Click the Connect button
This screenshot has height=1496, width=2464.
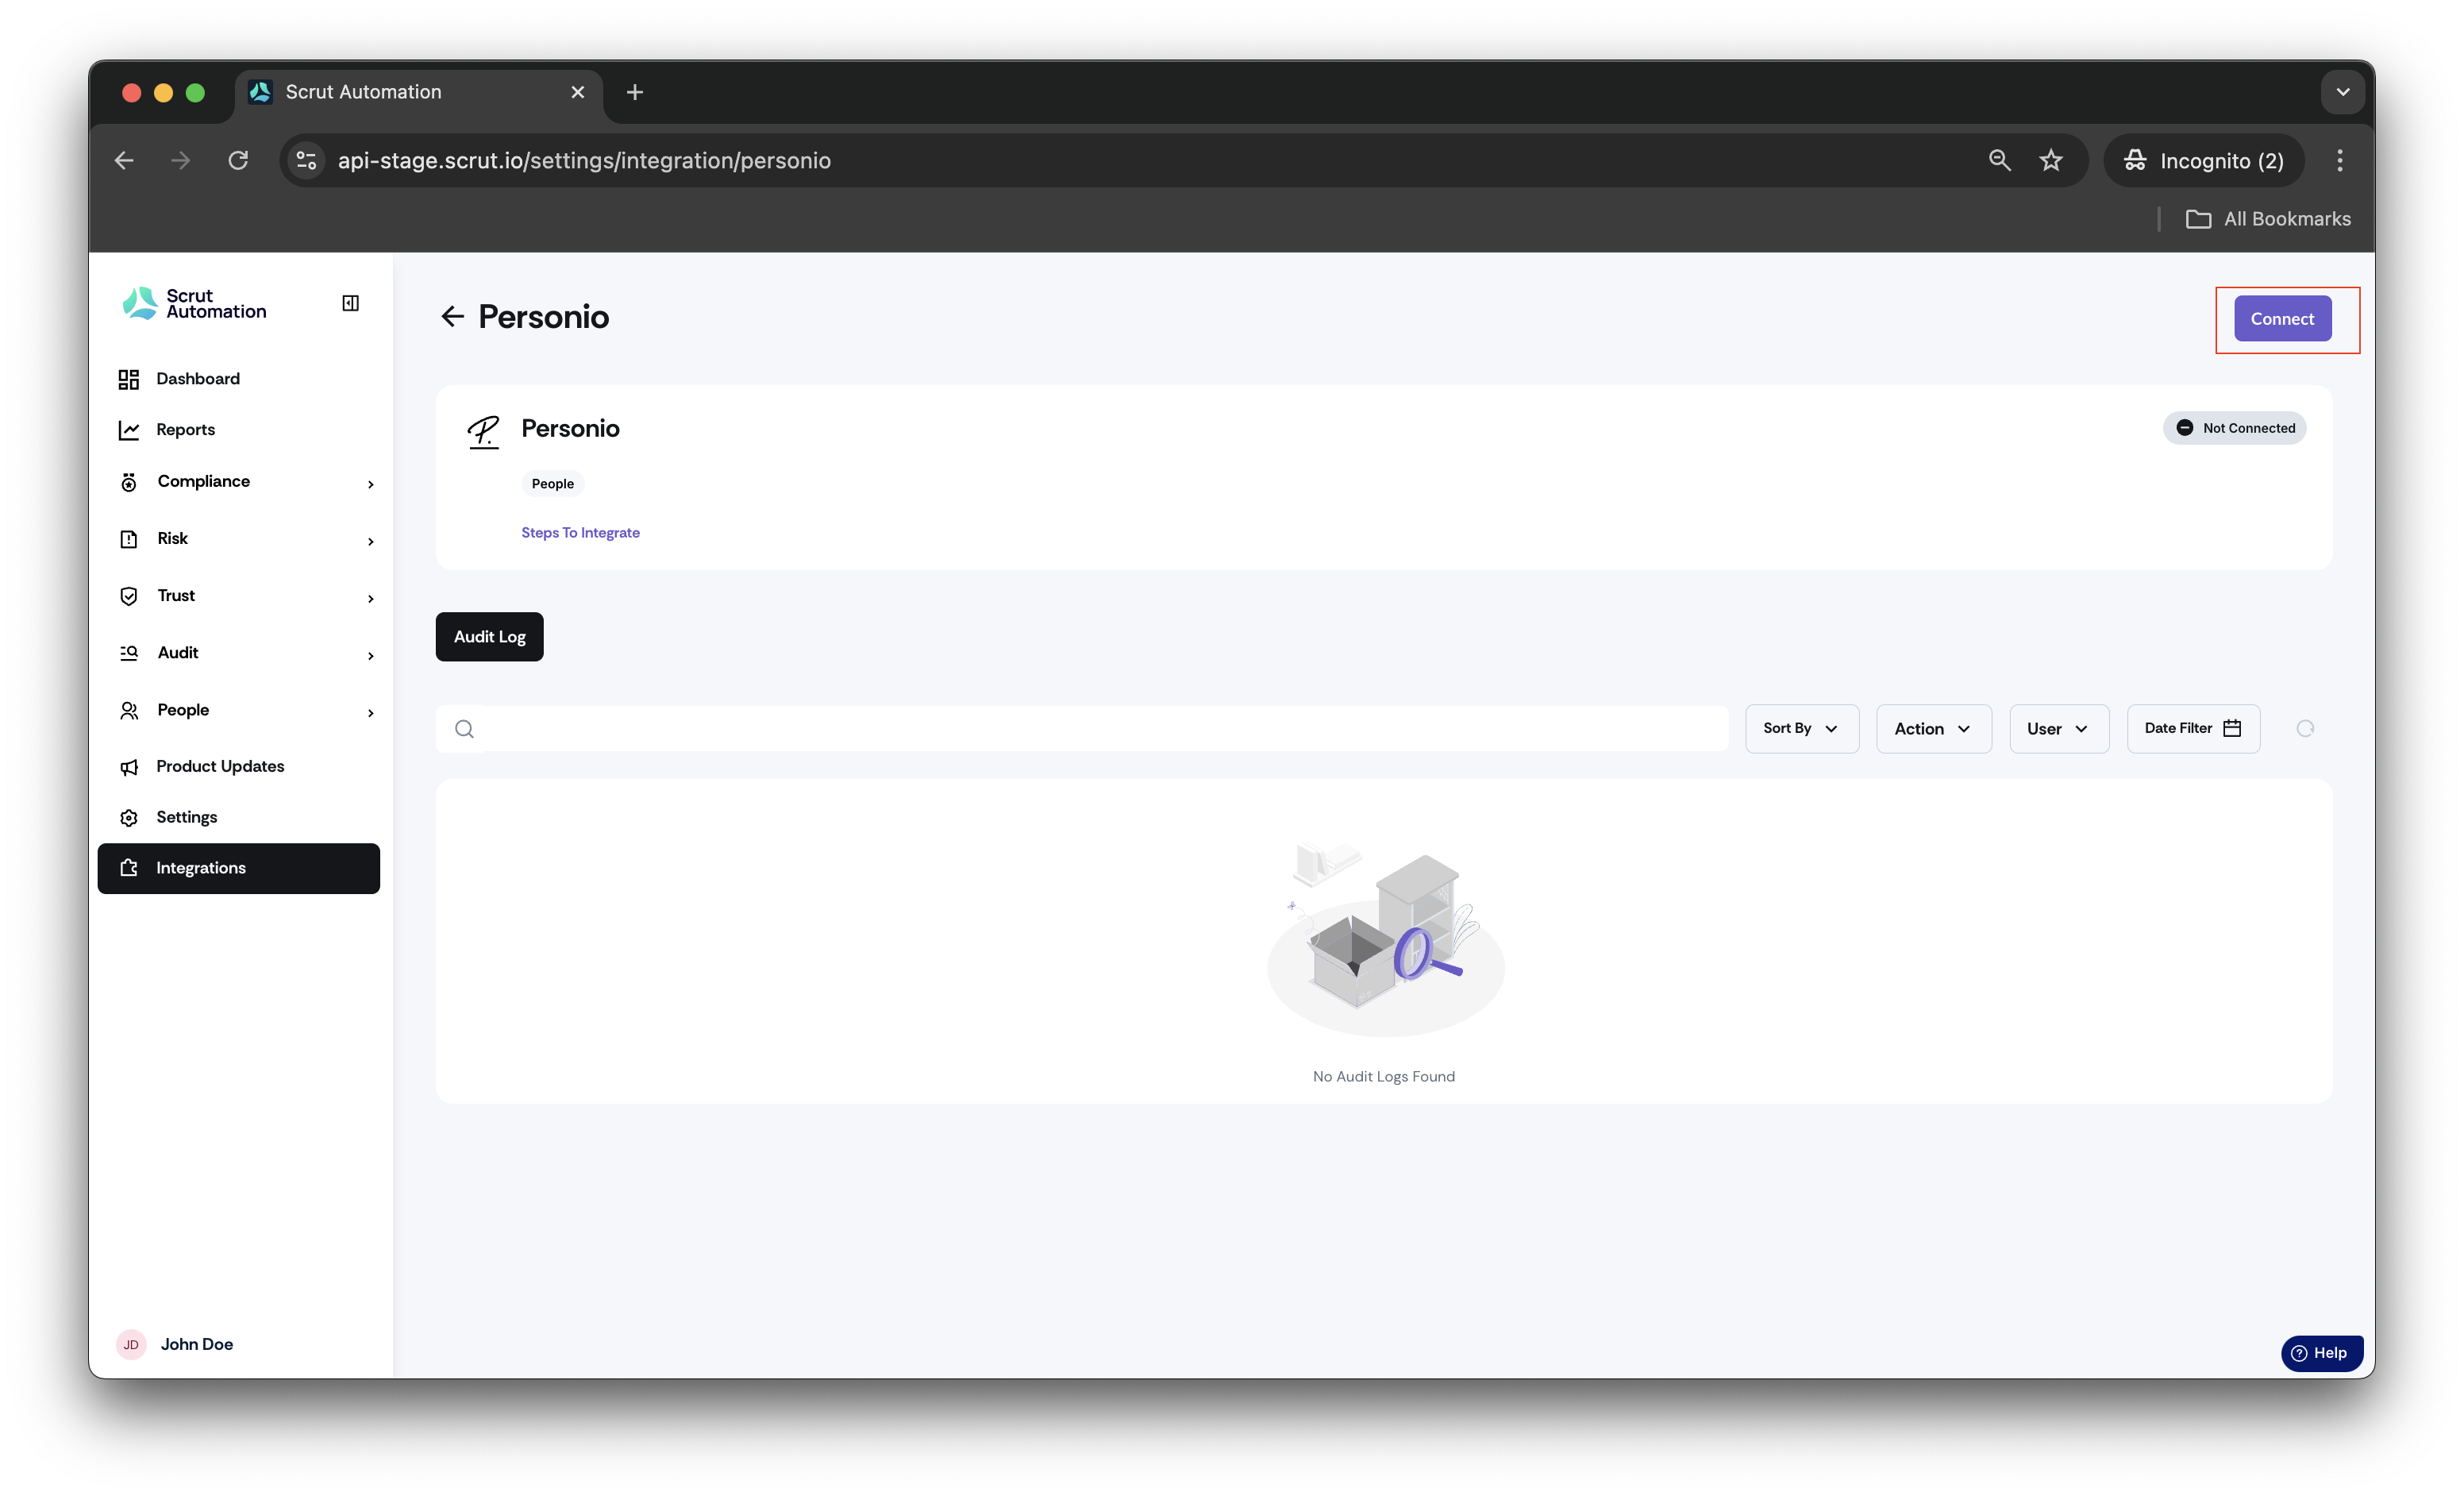pos(2282,319)
